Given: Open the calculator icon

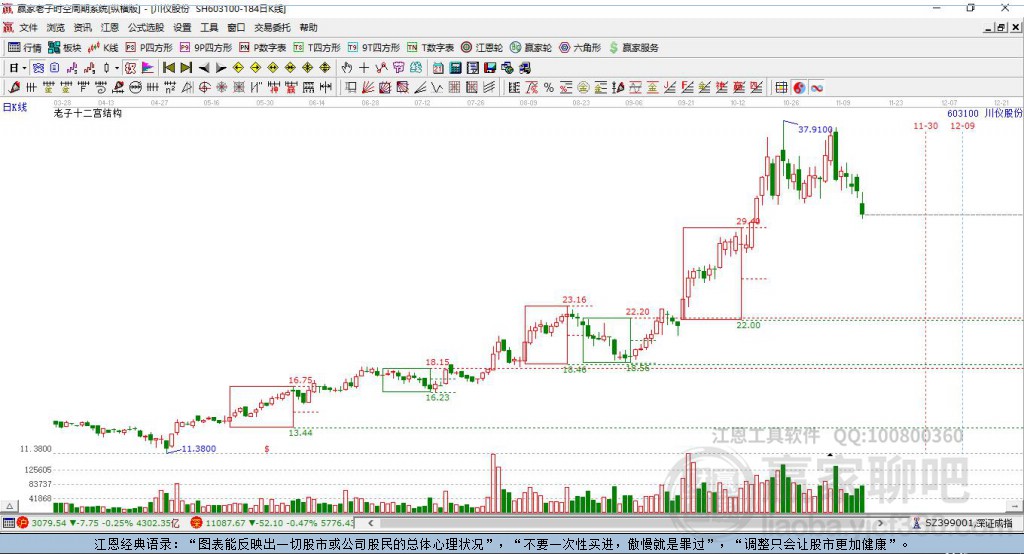Looking at the screenshot, I should pos(455,68).
